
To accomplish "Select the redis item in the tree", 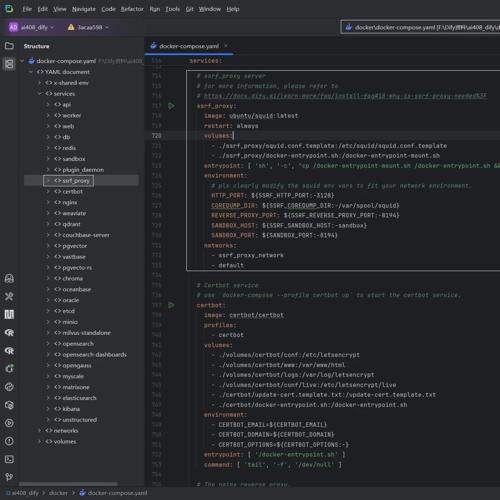I will [69, 148].
